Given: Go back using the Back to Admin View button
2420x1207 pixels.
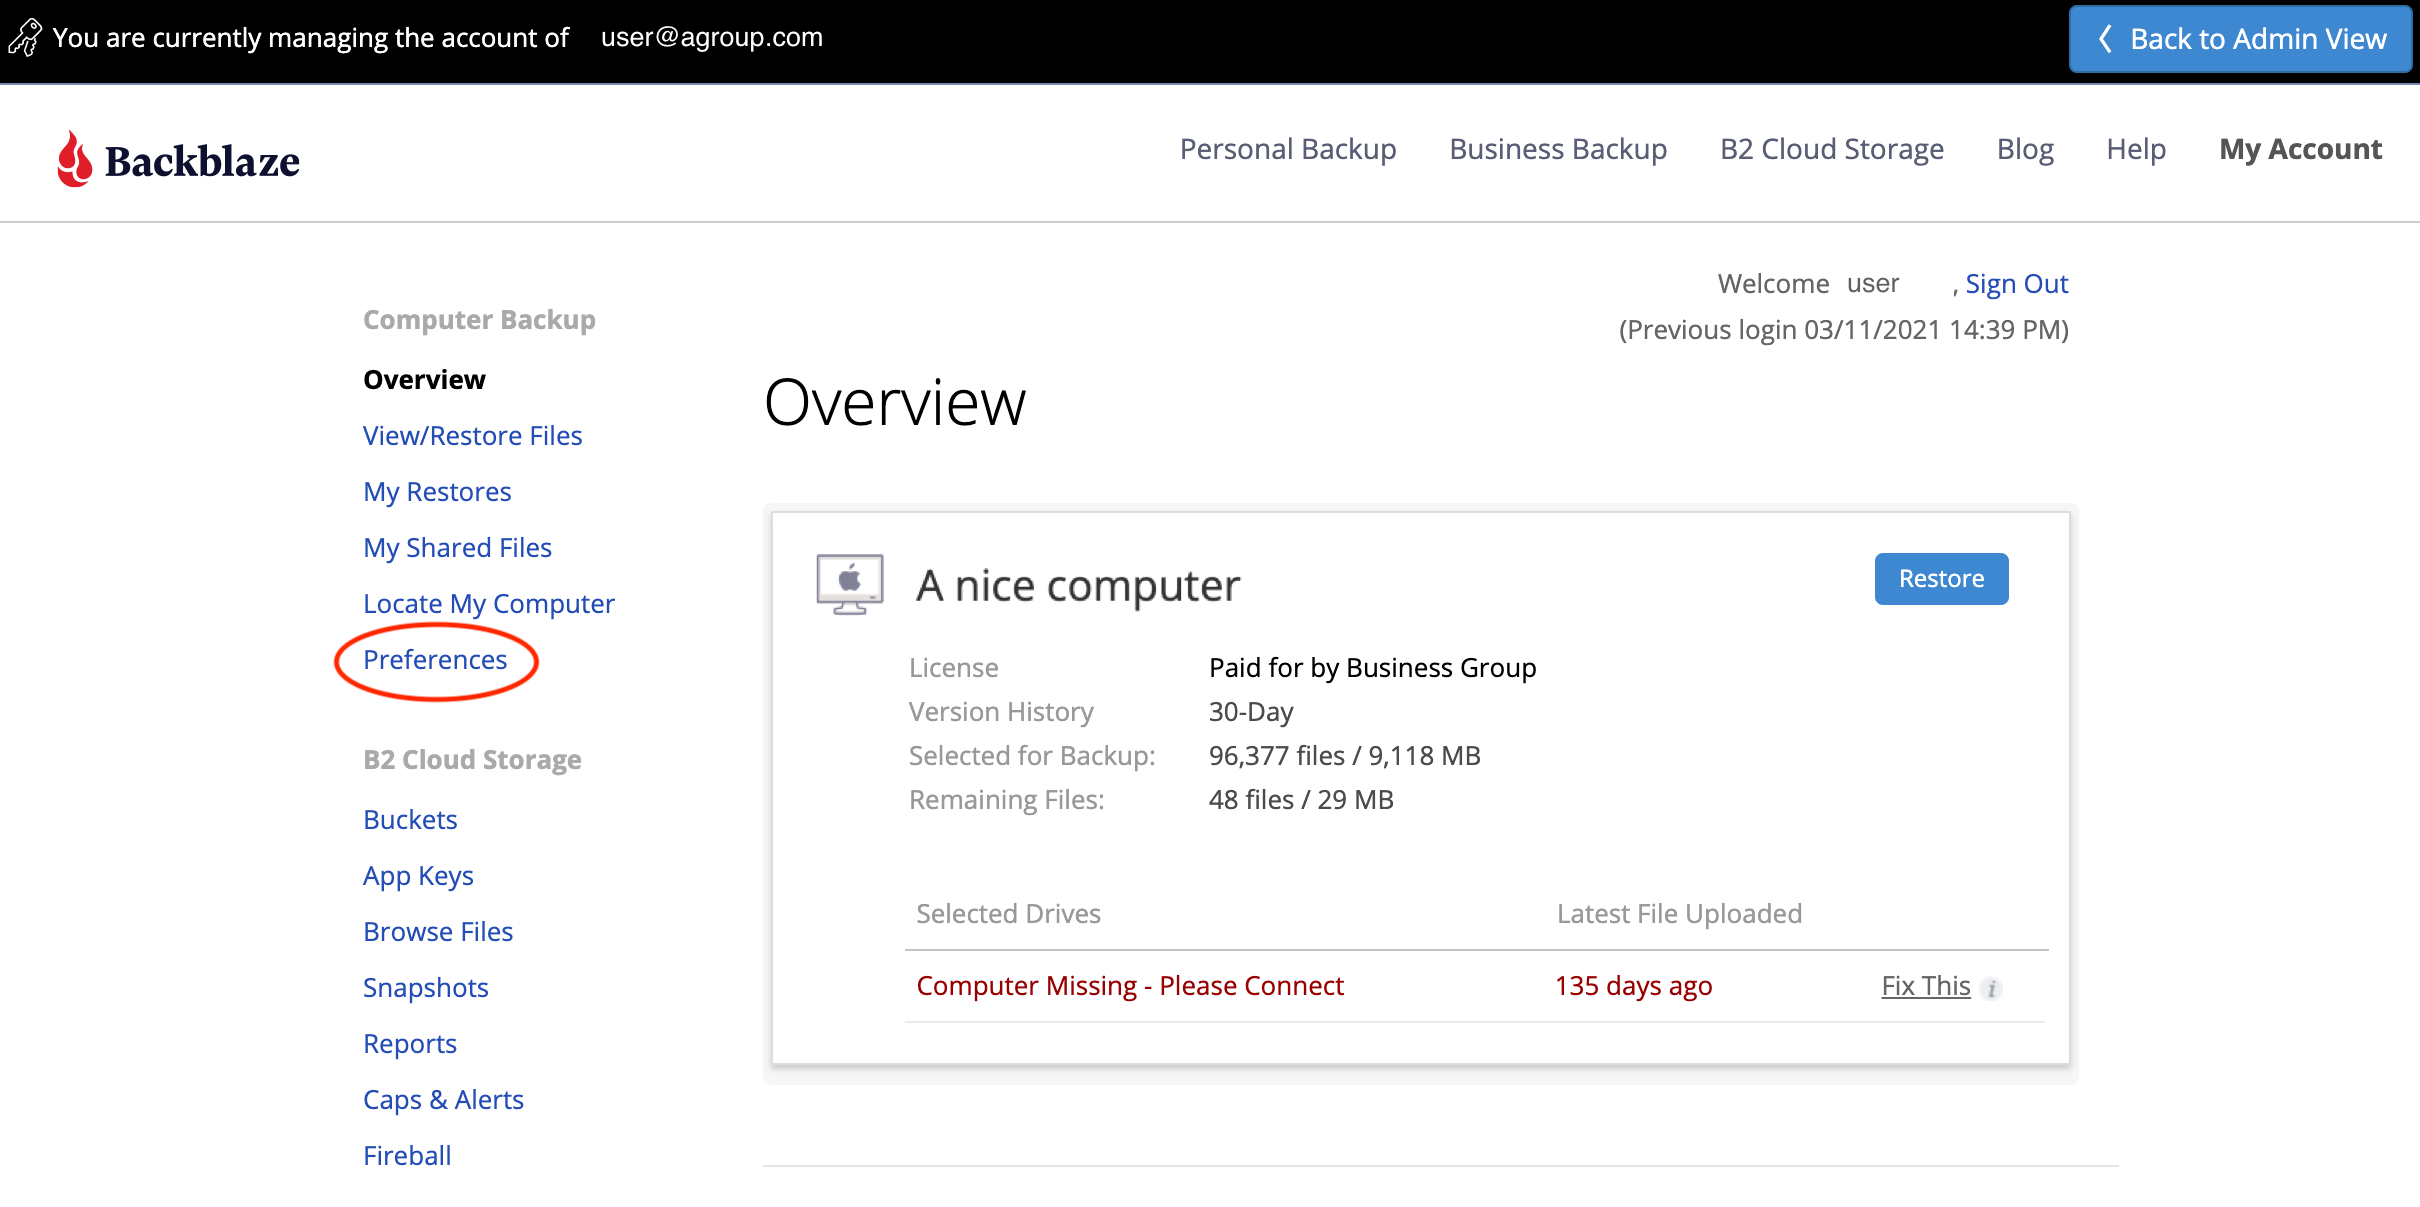Looking at the screenshot, I should pyautogui.click(x=2240, y=39).
